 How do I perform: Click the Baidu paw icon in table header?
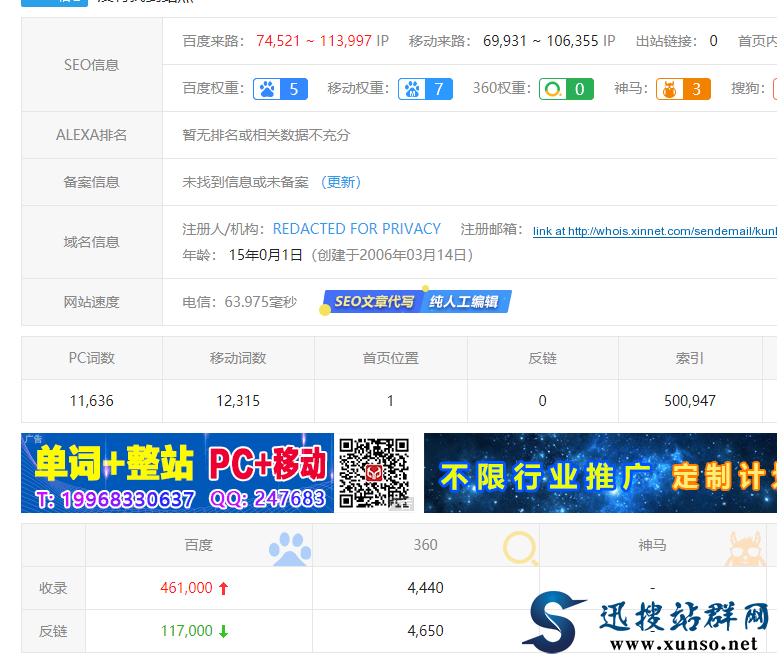(x=290, y=549)
